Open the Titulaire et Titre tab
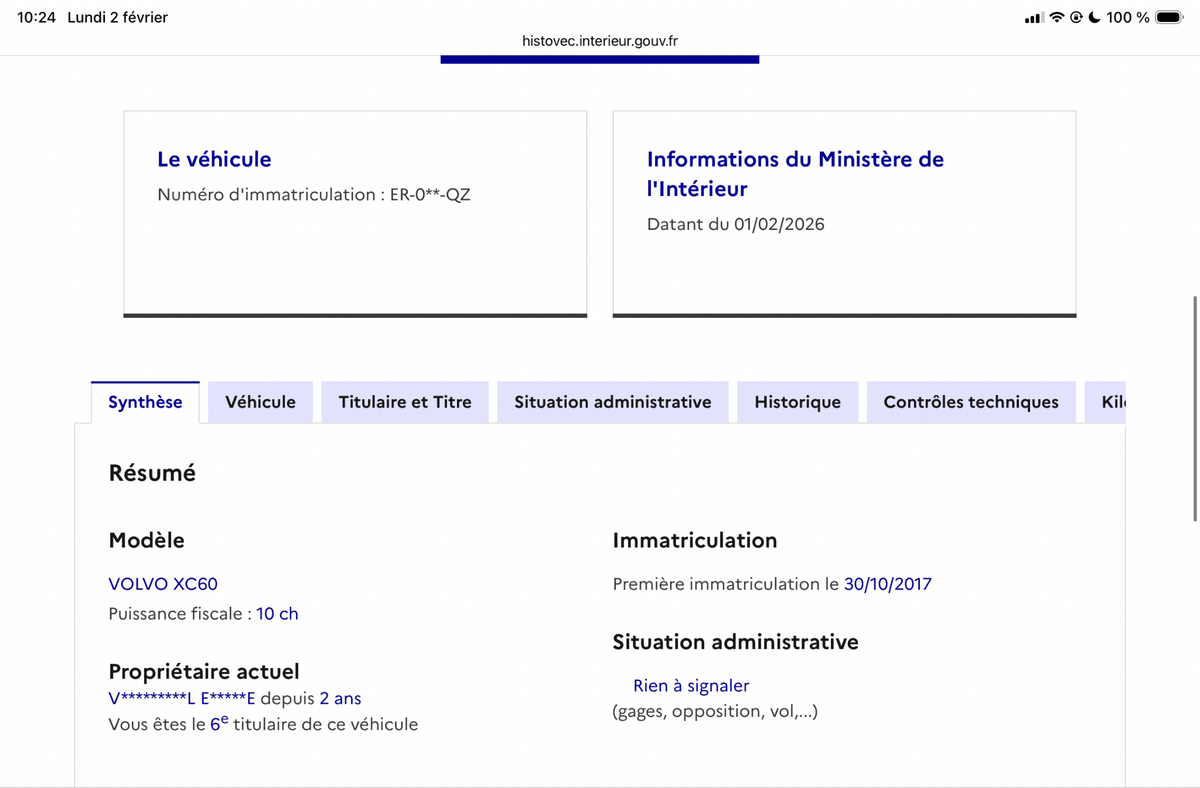Screen dimensions: 1200x788 click(x=405, y=402)
